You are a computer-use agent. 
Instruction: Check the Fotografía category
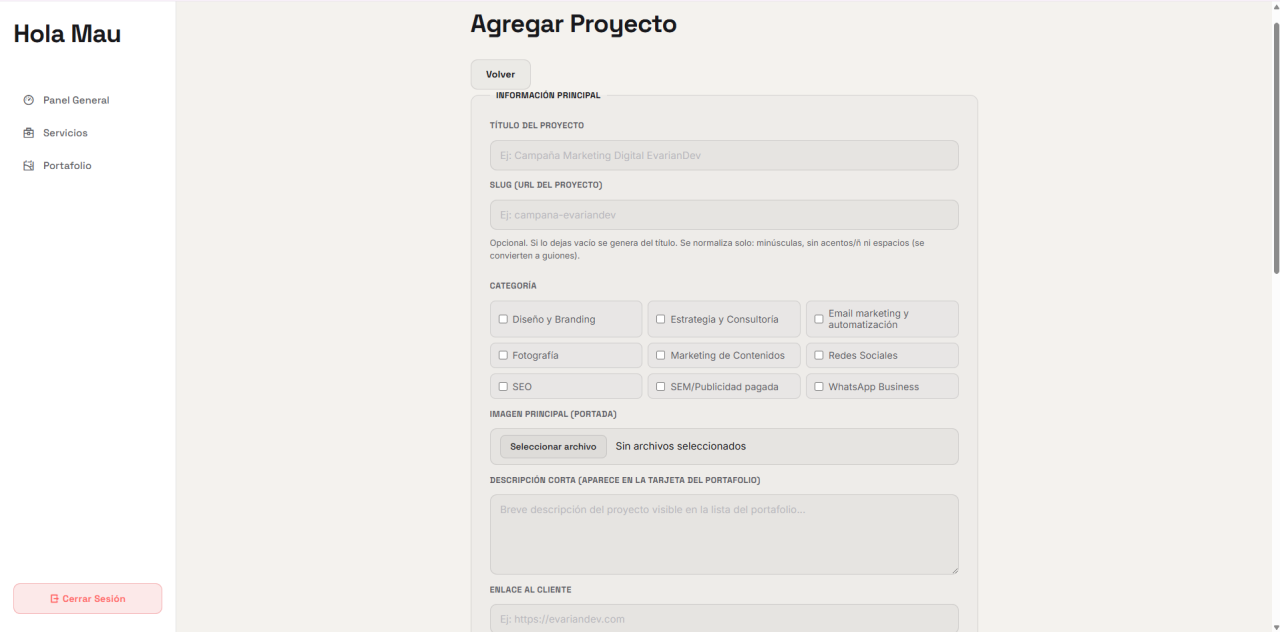(503, 355)
